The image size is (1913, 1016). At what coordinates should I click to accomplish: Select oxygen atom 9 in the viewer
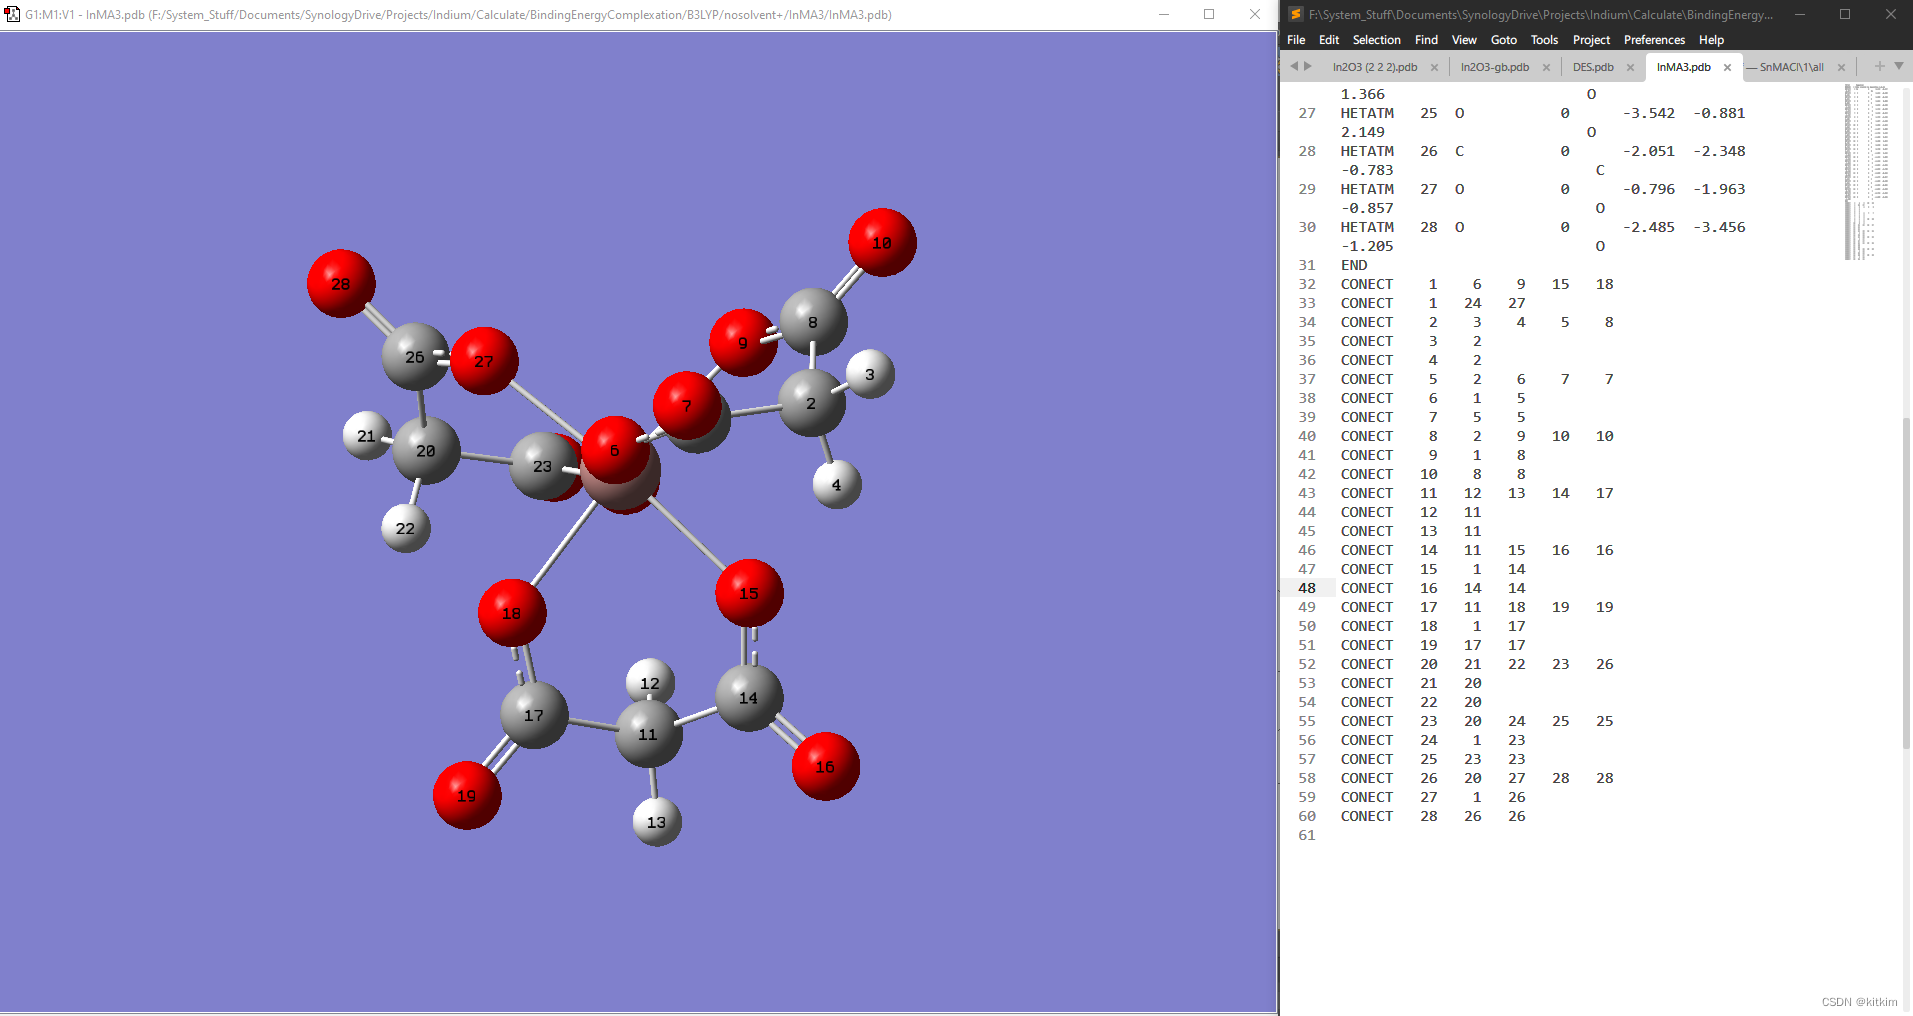click(x=743, y=343)
